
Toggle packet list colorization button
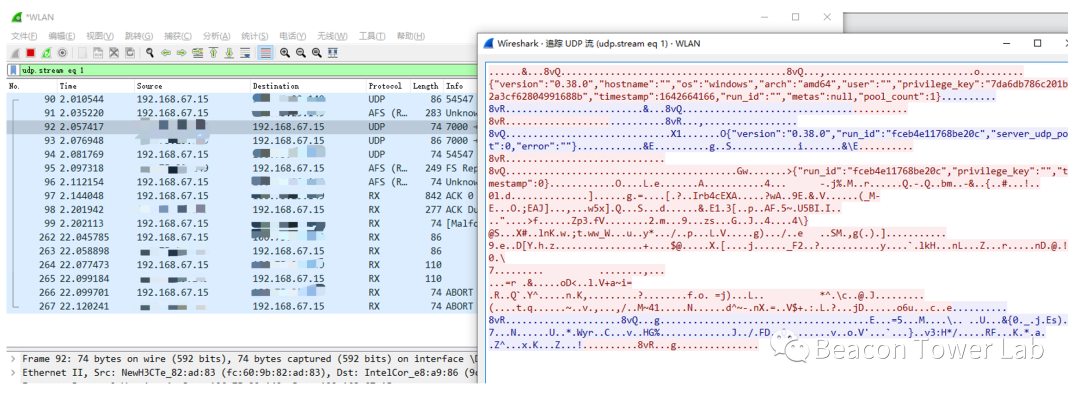click(x=265, y=53)
